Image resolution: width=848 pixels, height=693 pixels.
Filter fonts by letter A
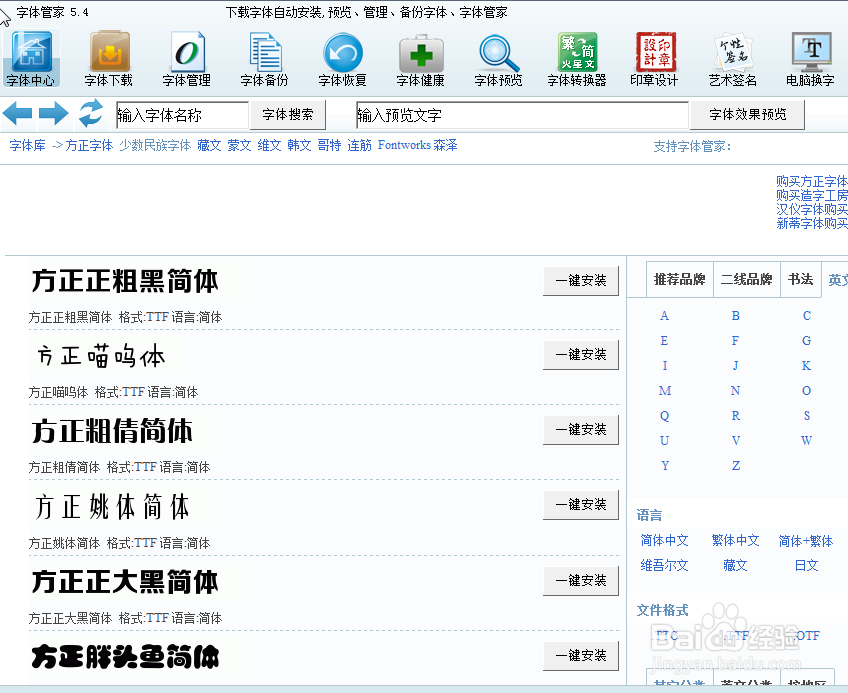click(x=665, y=316)
